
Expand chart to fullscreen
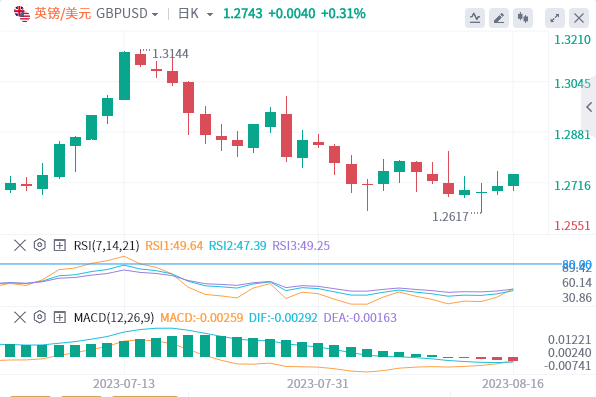(555, 18)
